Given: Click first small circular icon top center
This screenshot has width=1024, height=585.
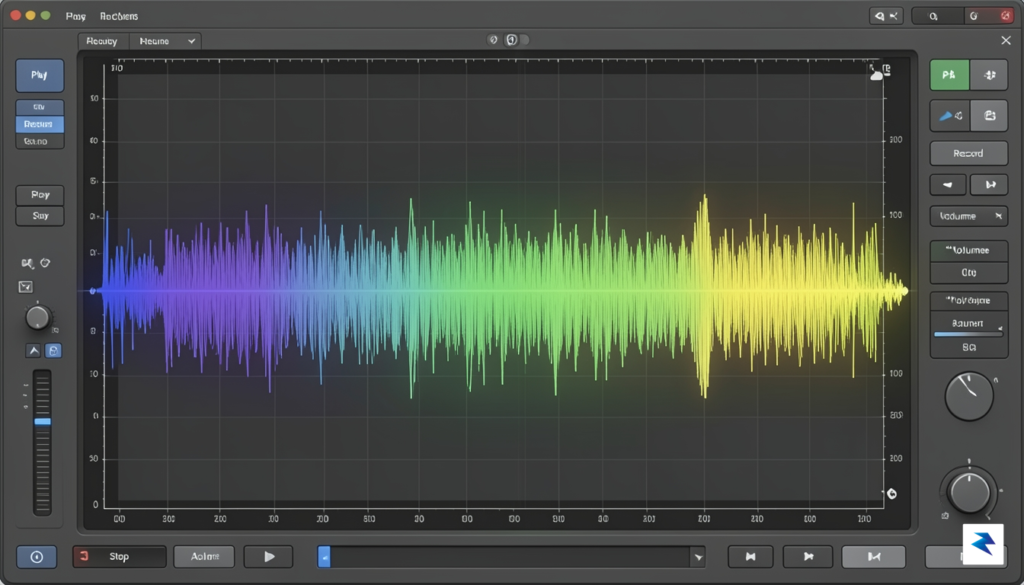Looking at the screenshot, I should (493, 40).
